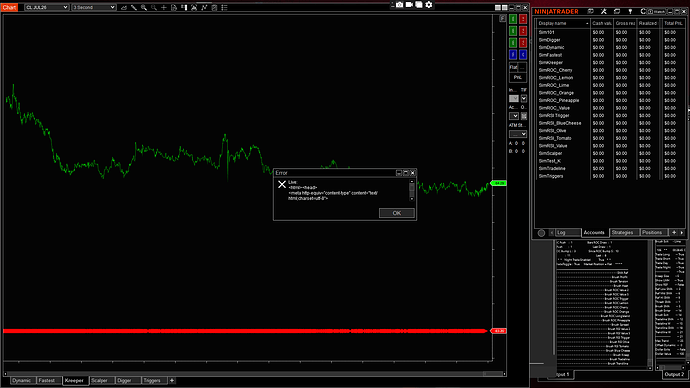Screen dimensions: 690x388
Task: Open the chart properties clipboard icon
Action: pyautogui.click(x=214, y=7)
